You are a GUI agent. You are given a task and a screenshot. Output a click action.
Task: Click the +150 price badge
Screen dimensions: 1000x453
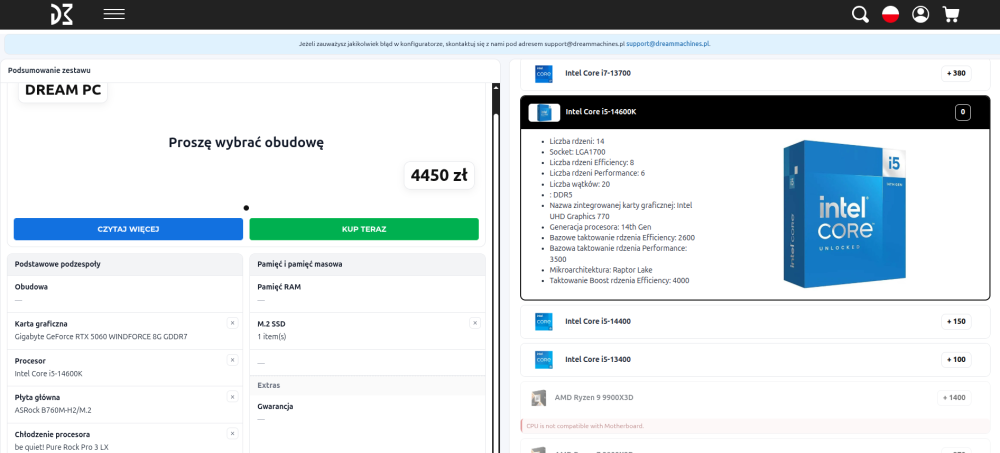[x=956, y=322]
